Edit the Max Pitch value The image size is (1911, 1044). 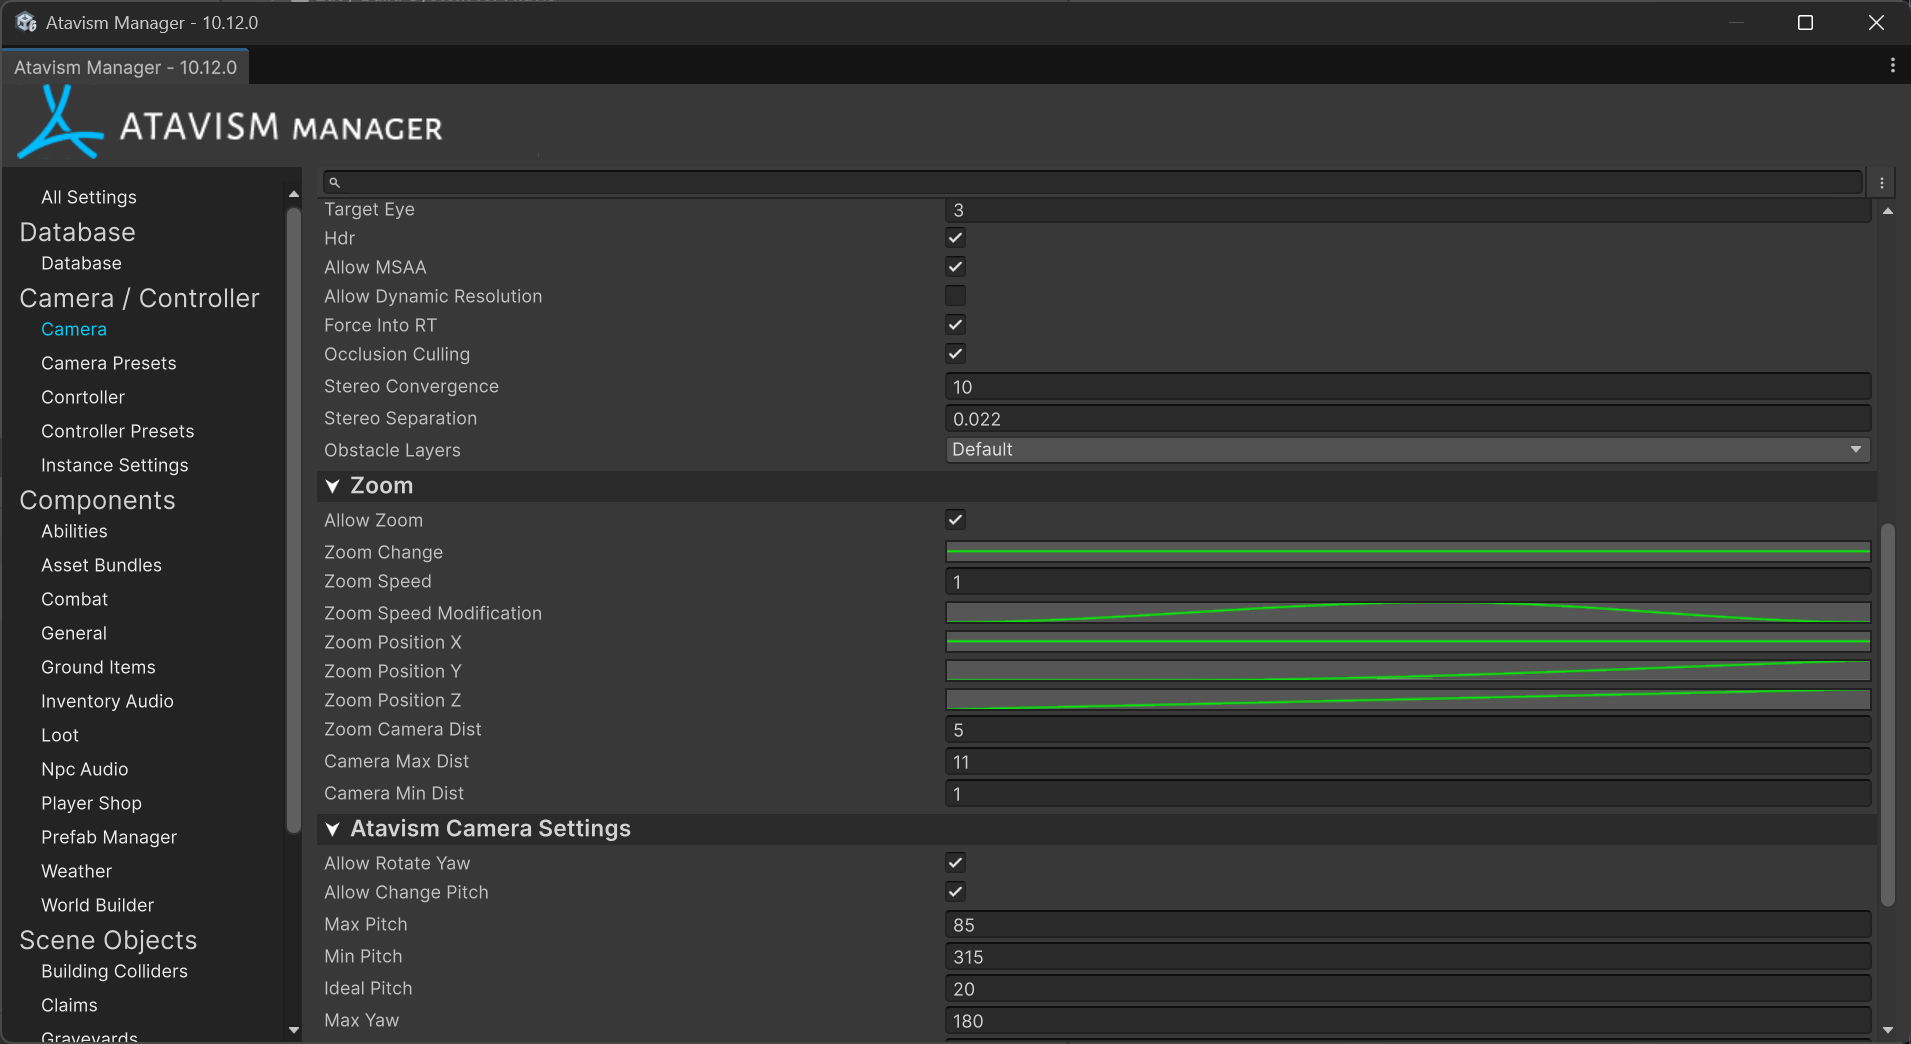point(1408,925)
